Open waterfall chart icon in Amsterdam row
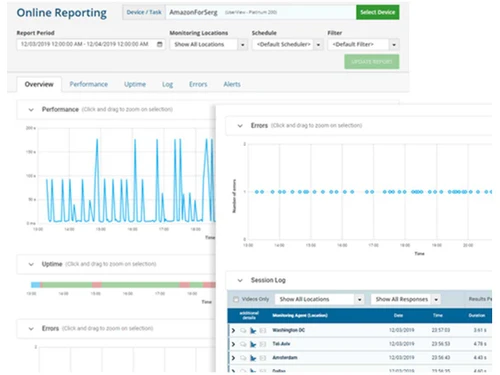Image resolution: width=500 pixels, height=375 pixels. click(x=253, y=358)
